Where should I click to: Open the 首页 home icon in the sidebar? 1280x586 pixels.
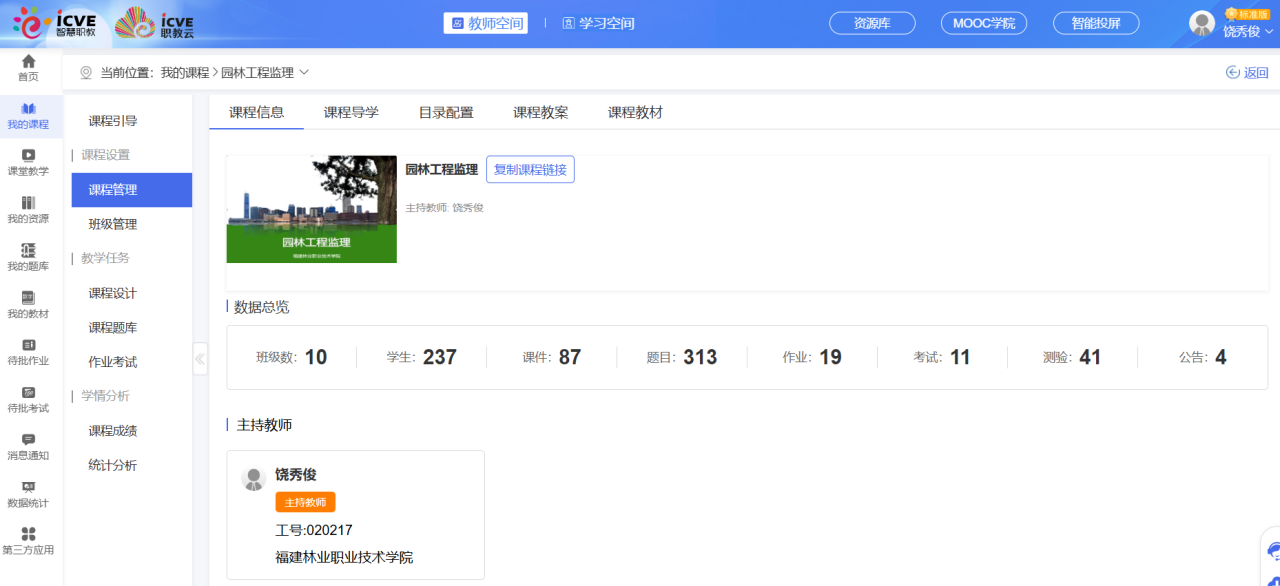click(28, 62)
